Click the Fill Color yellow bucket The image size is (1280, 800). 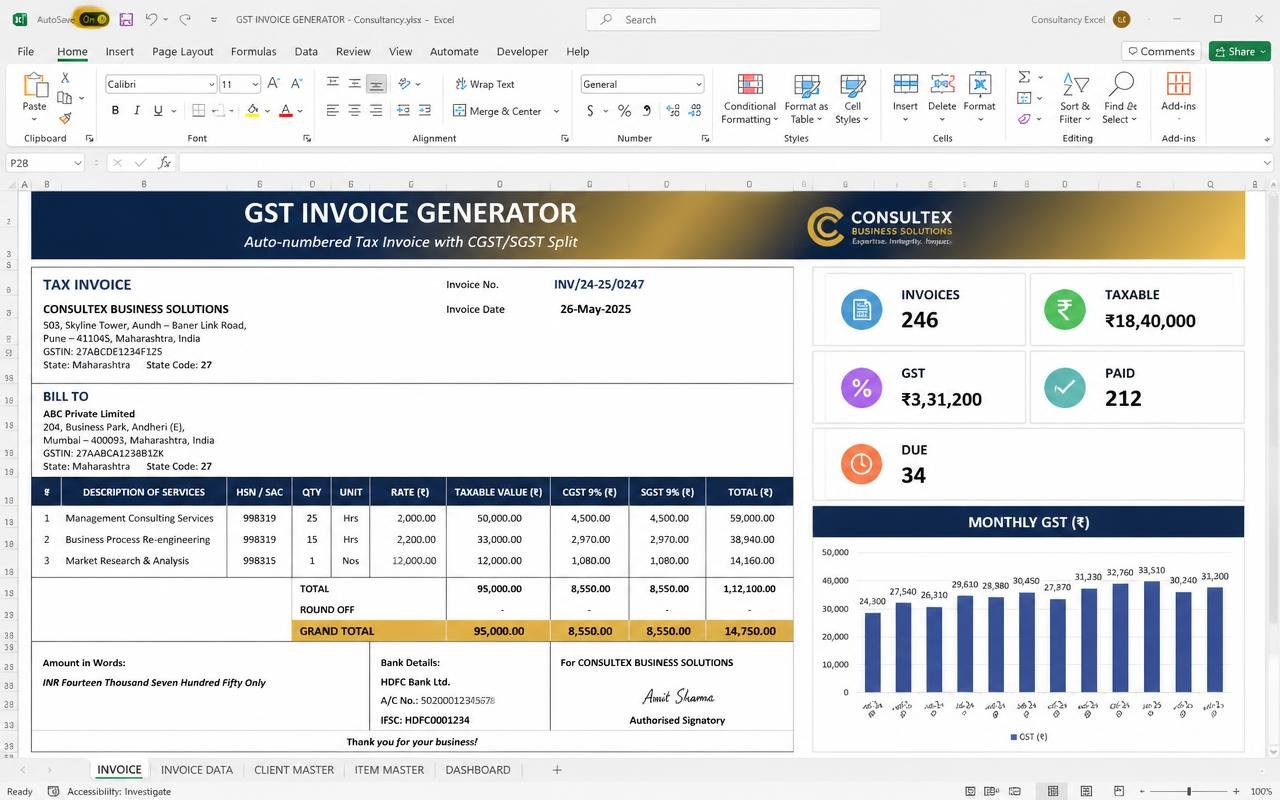pyautogui.click(x=253, y=110)
